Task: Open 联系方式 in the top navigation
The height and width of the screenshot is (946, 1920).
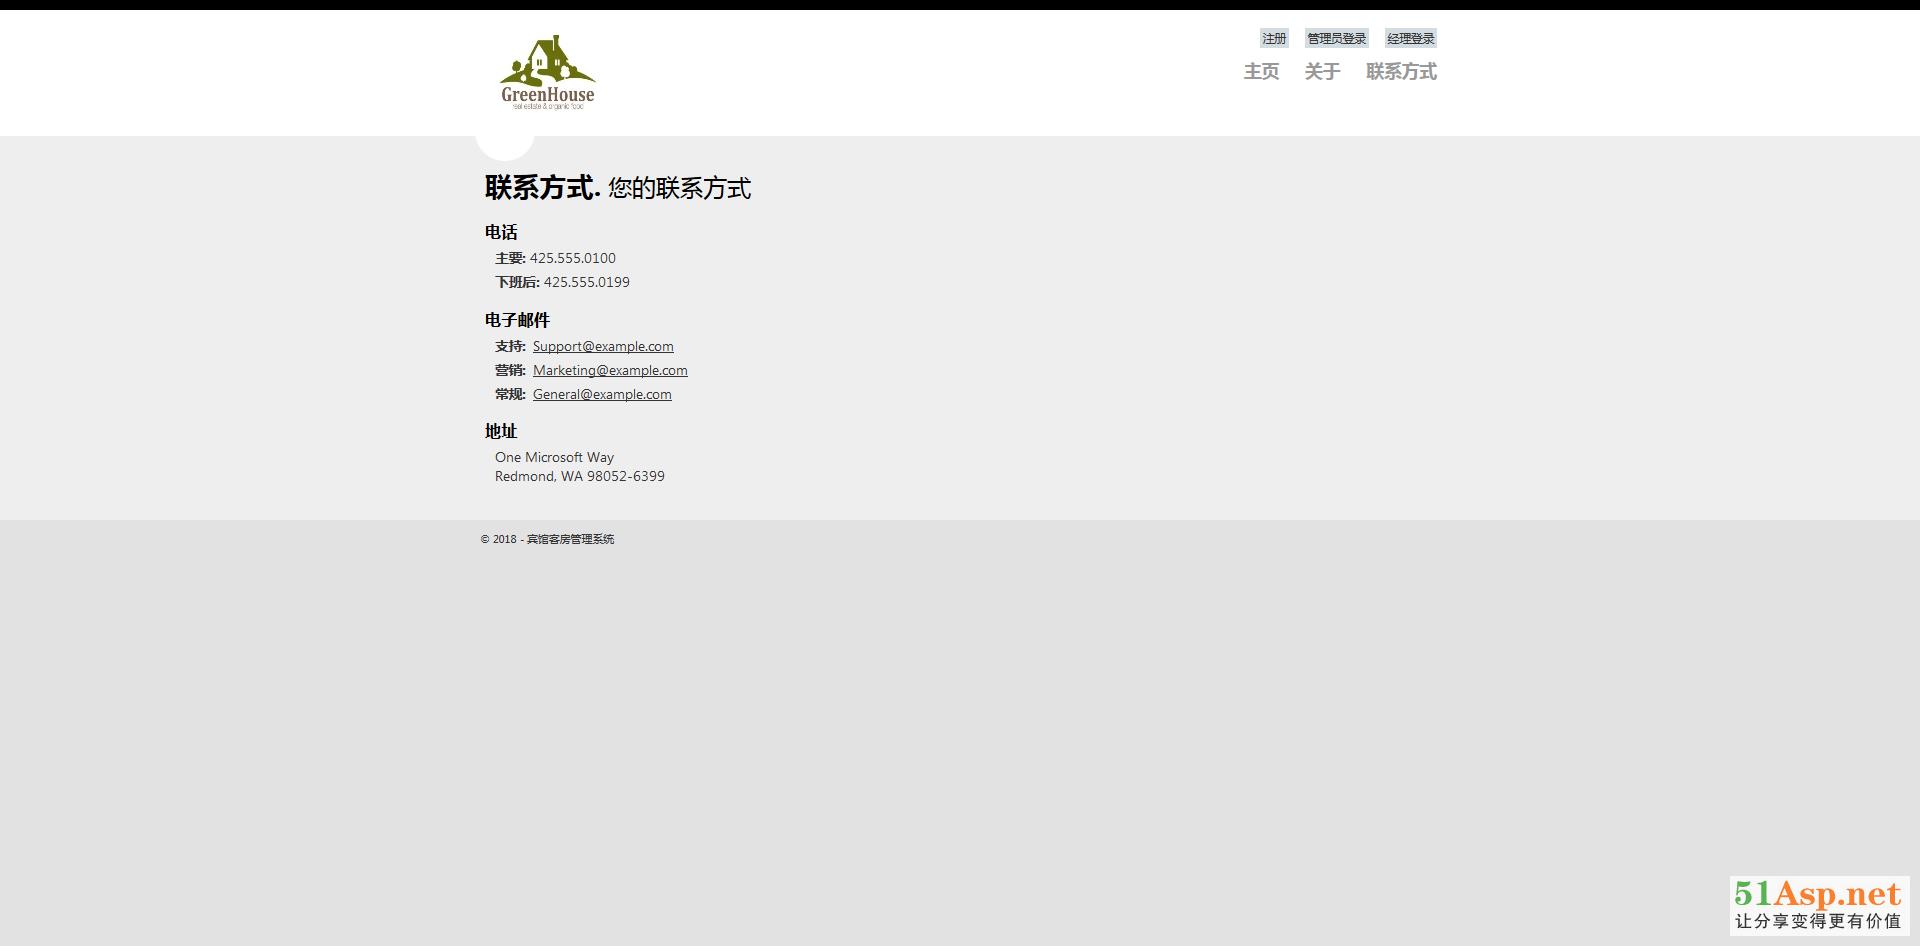Action: (x=1401, y=72)
